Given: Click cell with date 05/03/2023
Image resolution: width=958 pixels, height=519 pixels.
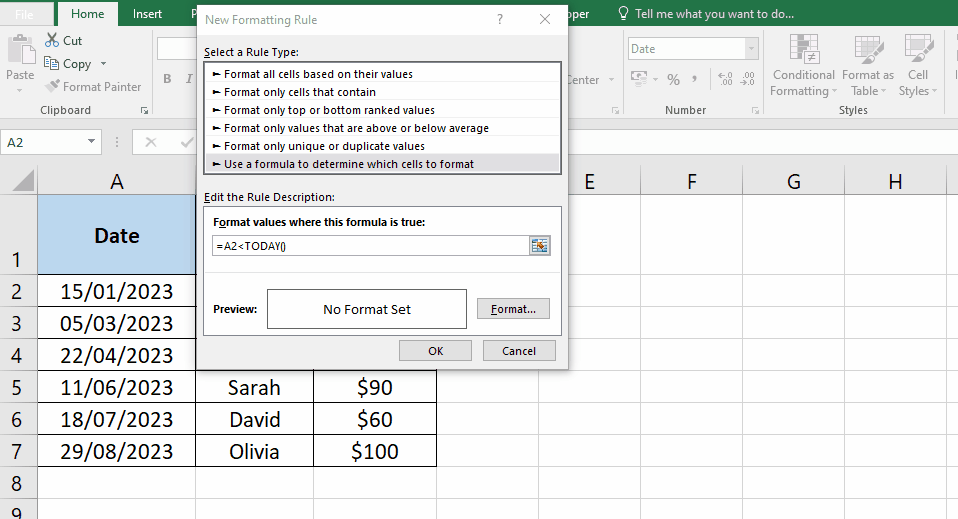Looking at the screenshot, I should pyautogui.click(x=117, y=323).
